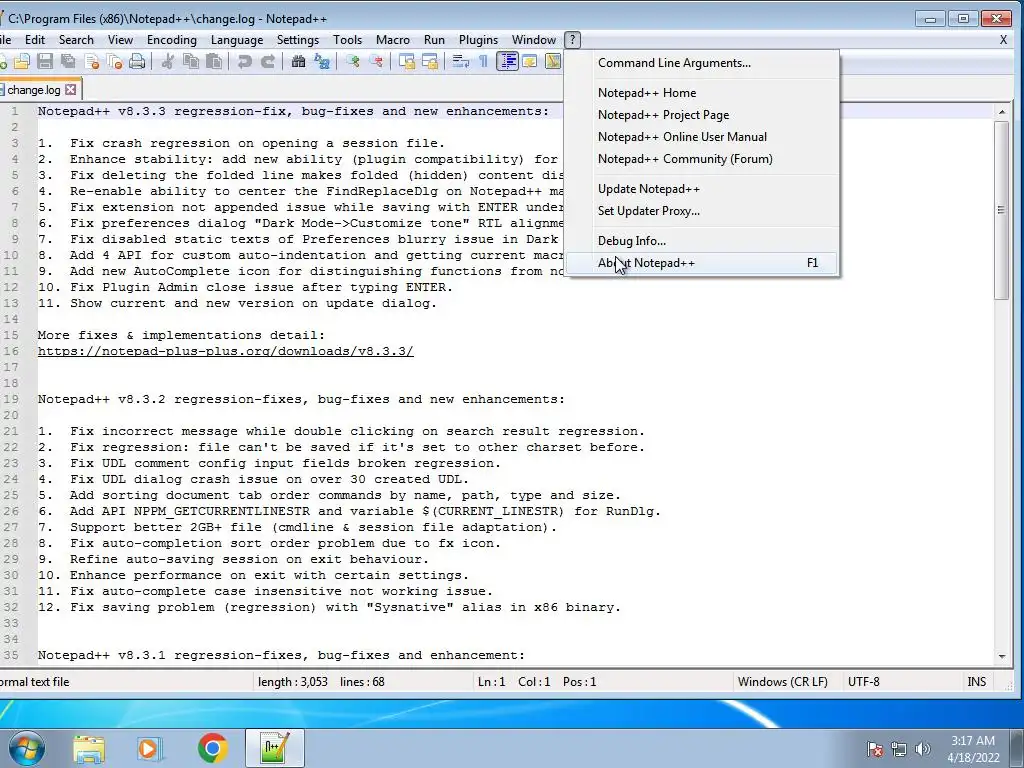Undo the last action with the Undo icon
The image size is (1024, 768).
tap(245, 61)
